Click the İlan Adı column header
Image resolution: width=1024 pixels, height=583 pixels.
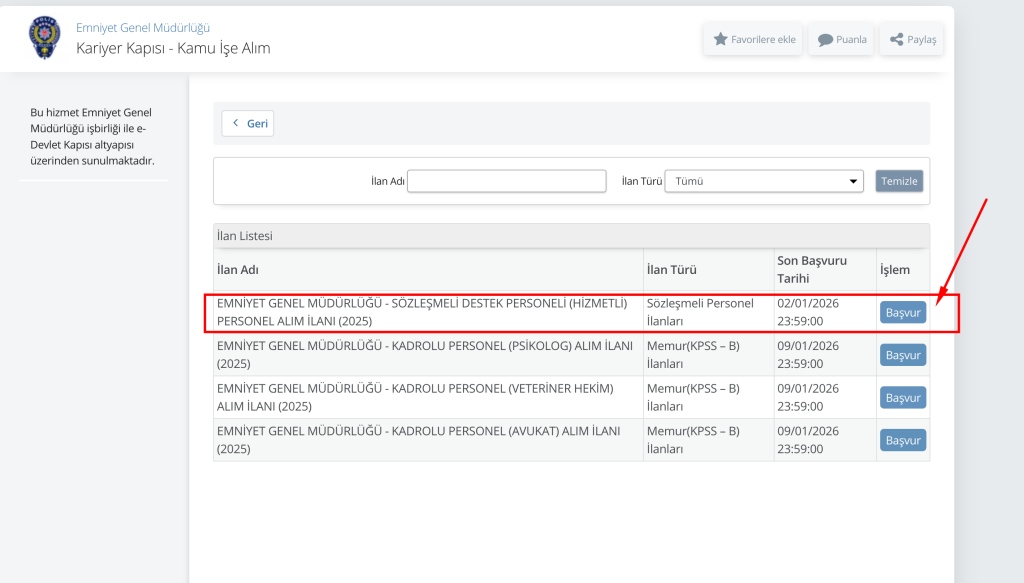tap(238, 270)
